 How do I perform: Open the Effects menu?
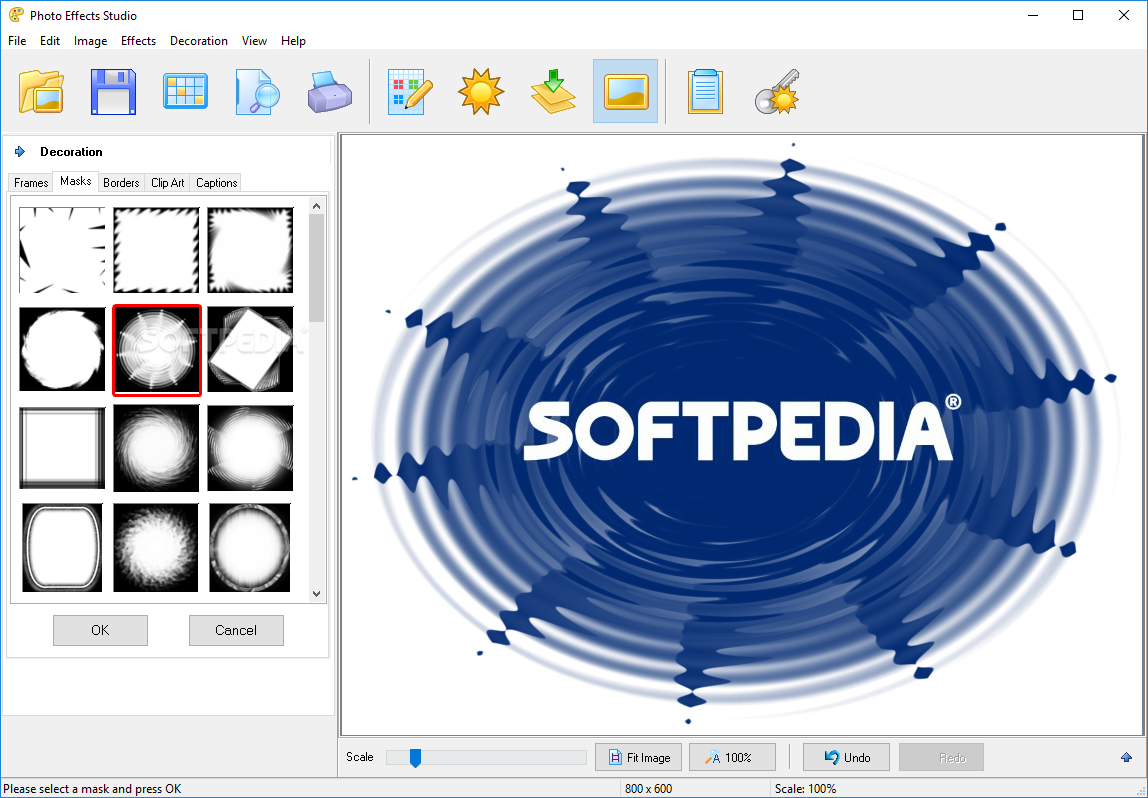tap(138, 41)
